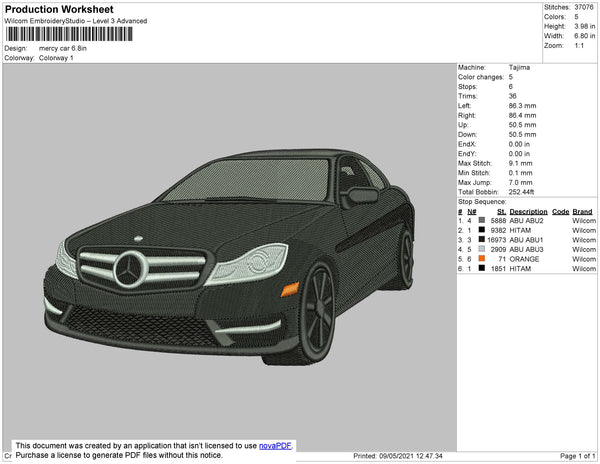The image size is (600, 464).
Task: Click the embroidered car design preview
Action: click(230, 257)
